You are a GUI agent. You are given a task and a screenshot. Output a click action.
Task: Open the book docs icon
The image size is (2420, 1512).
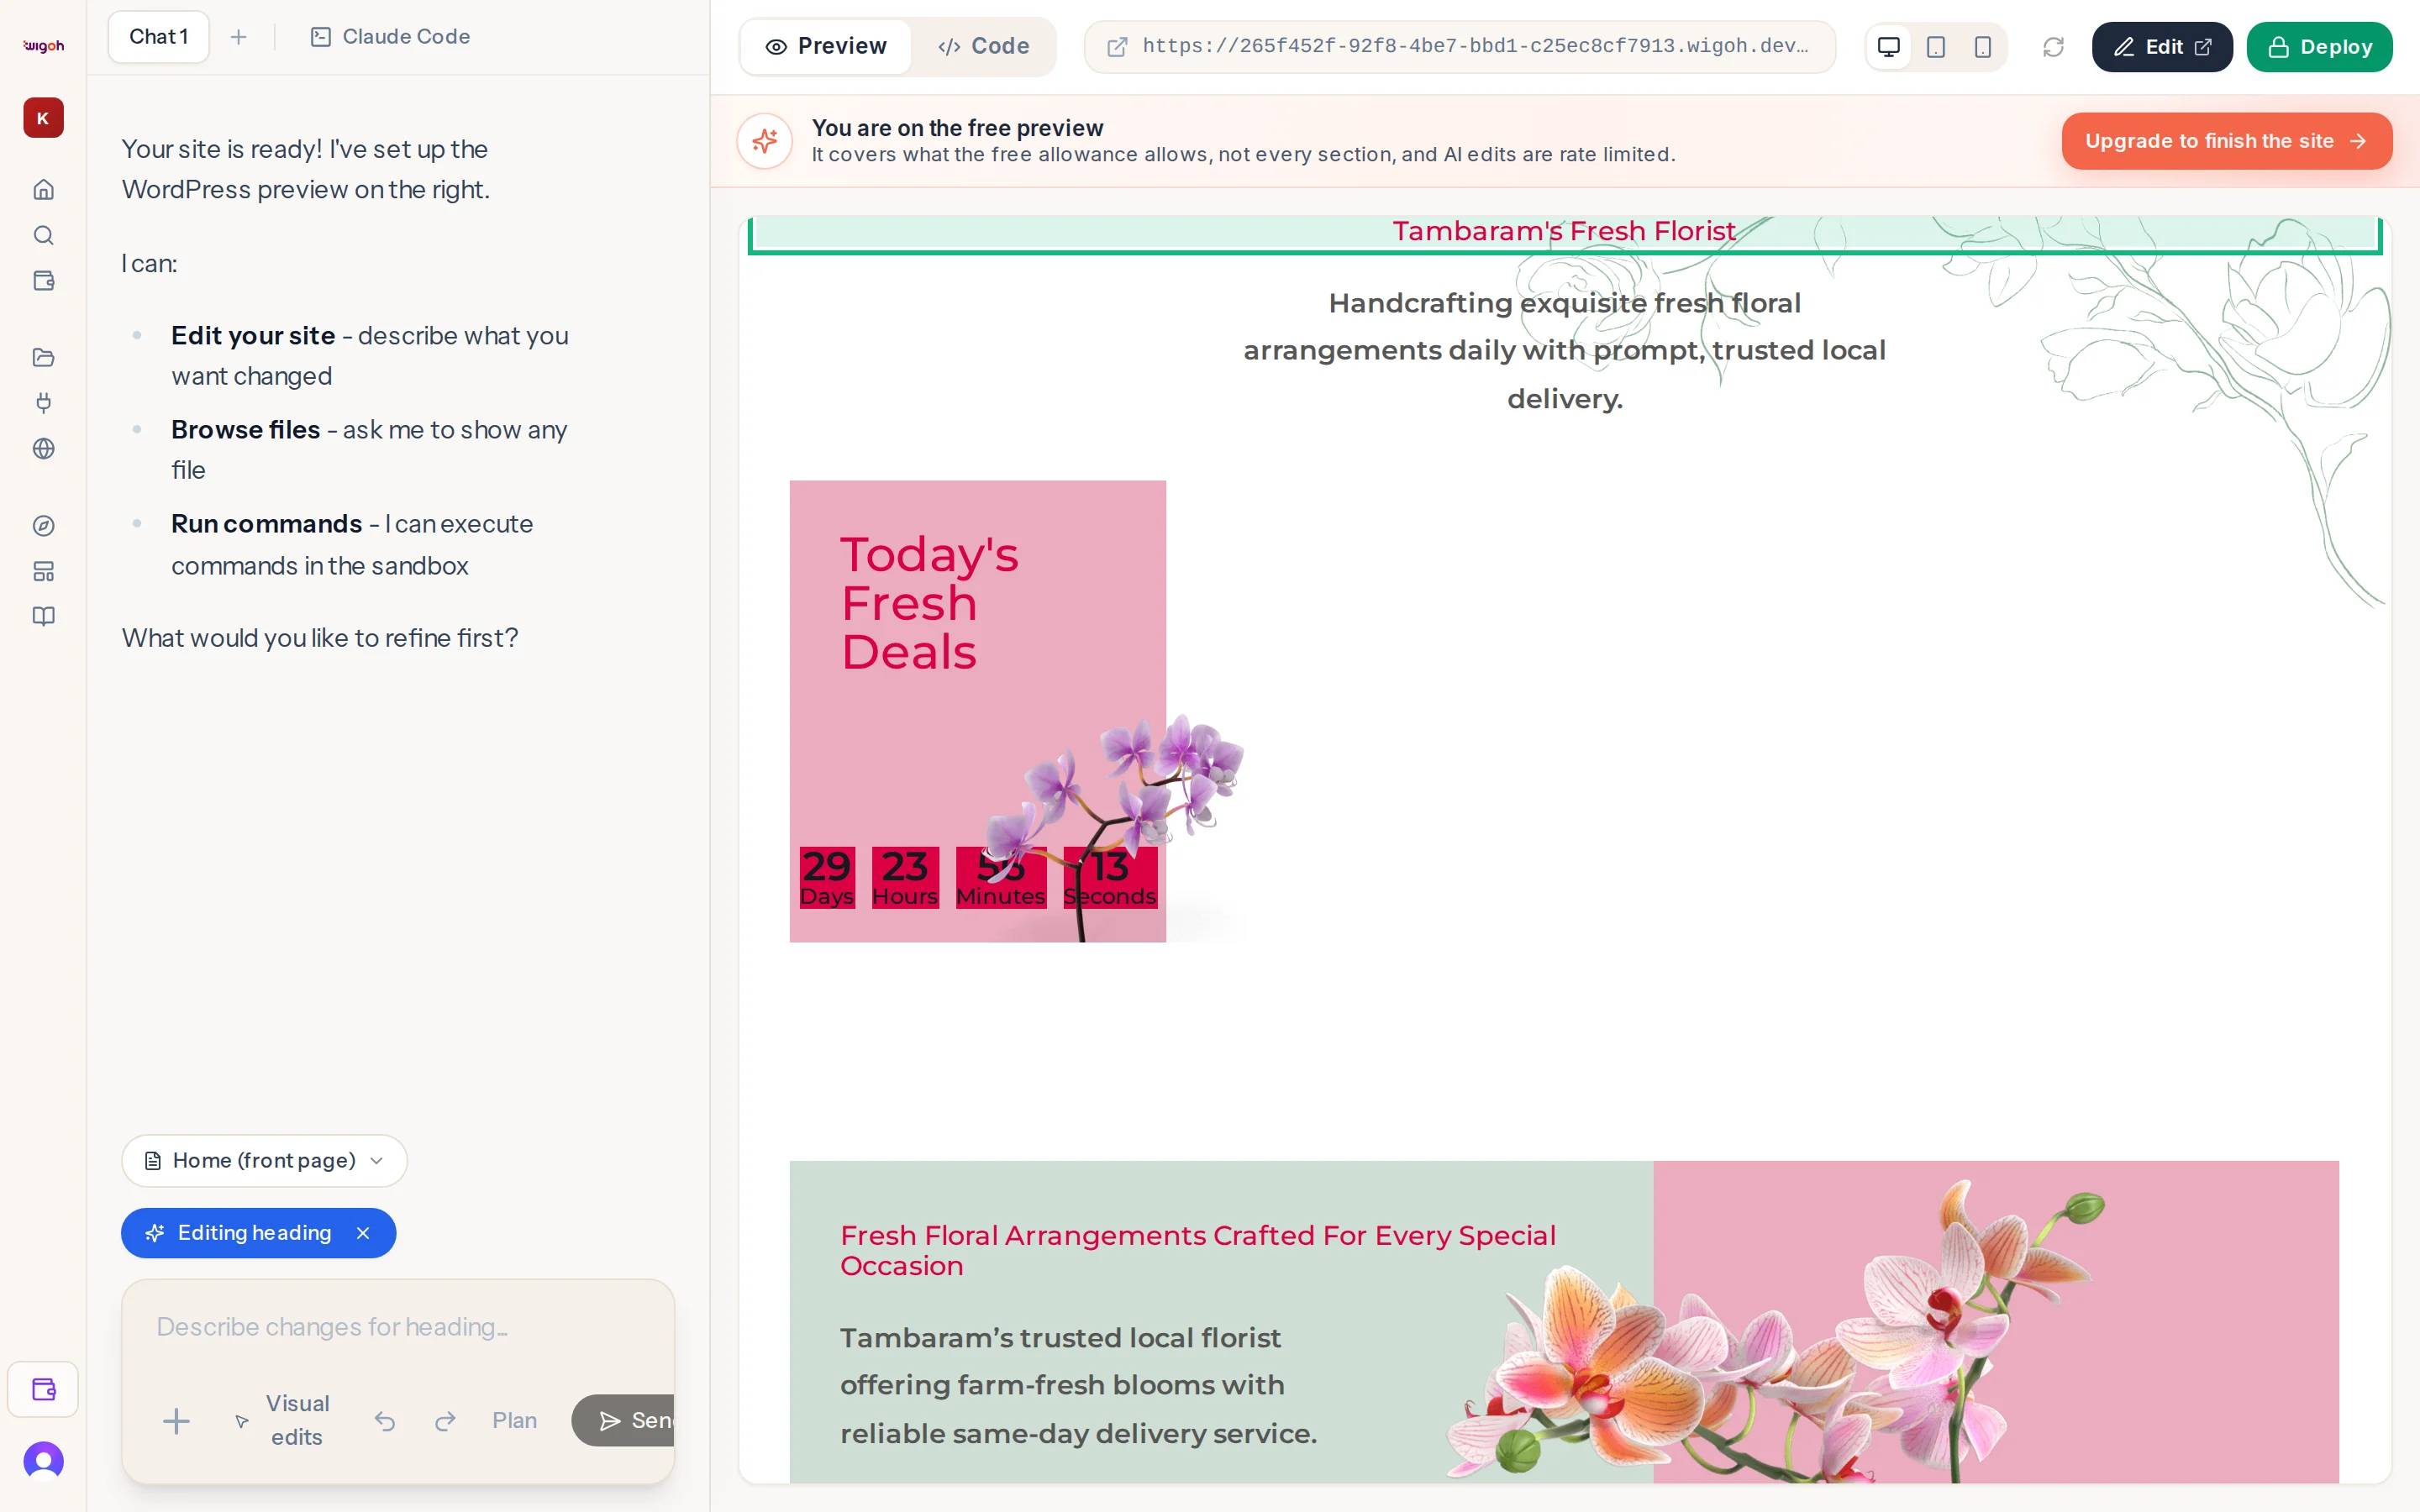(x=43, y=616)
